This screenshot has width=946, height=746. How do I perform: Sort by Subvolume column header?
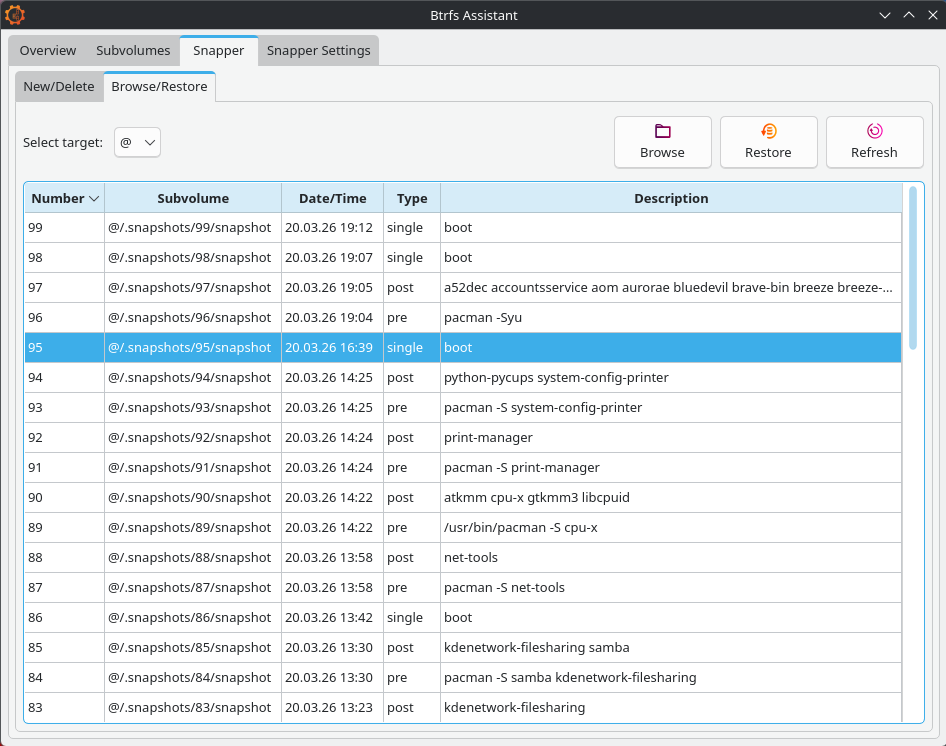click(193, 198)
